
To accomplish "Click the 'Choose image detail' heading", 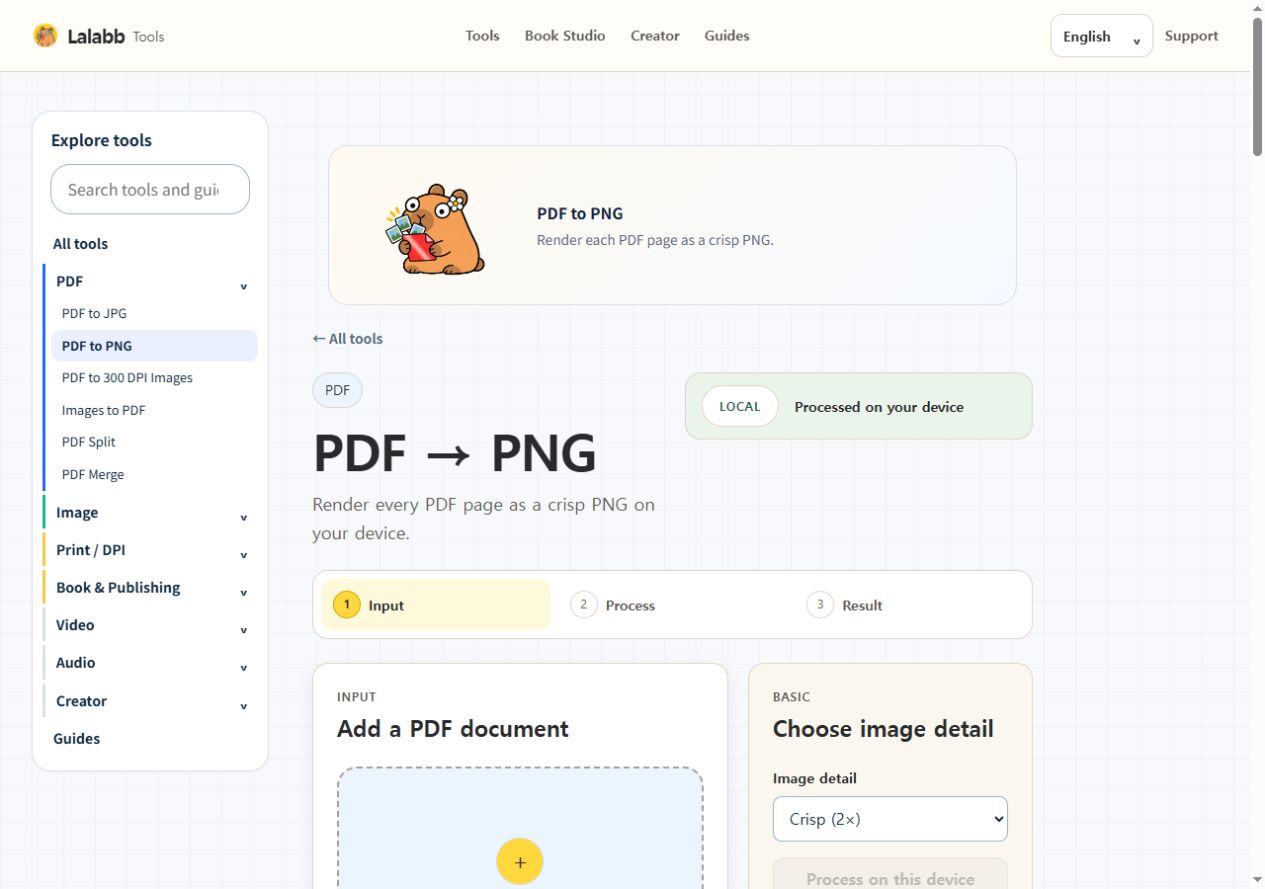I will (x=883, y=729).
